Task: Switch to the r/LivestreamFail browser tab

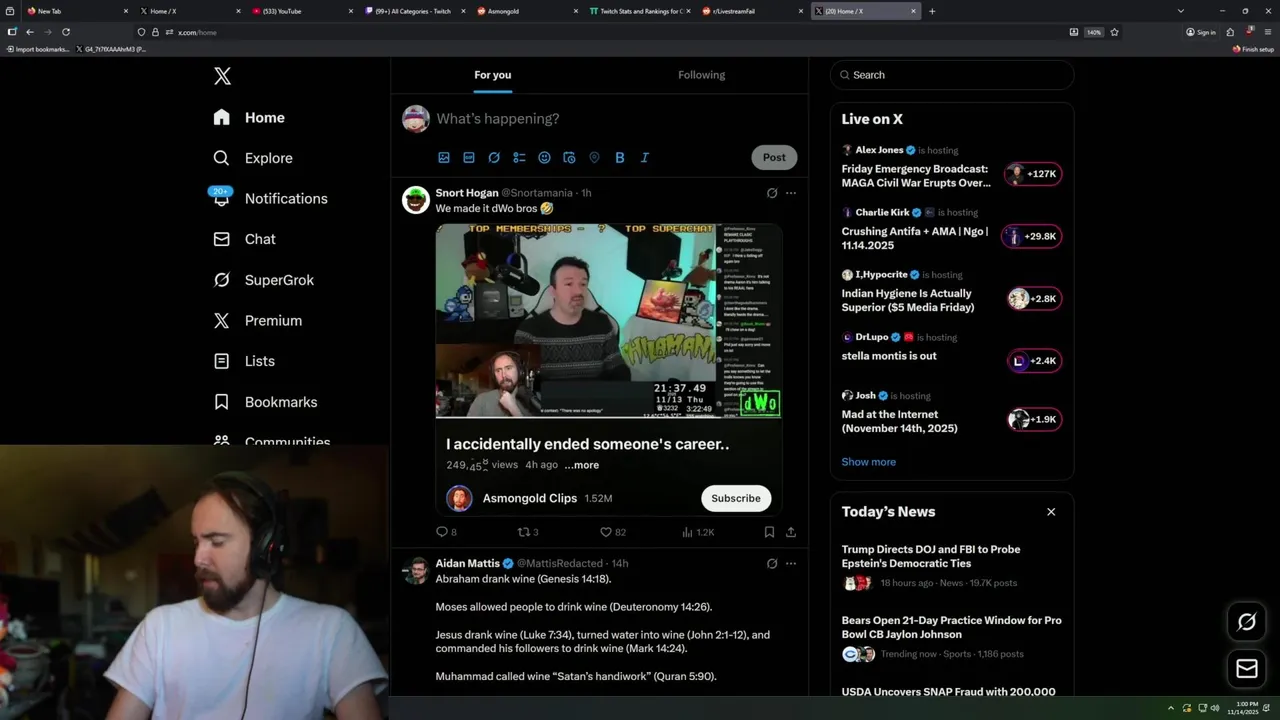Action: (x=751, y=11)
